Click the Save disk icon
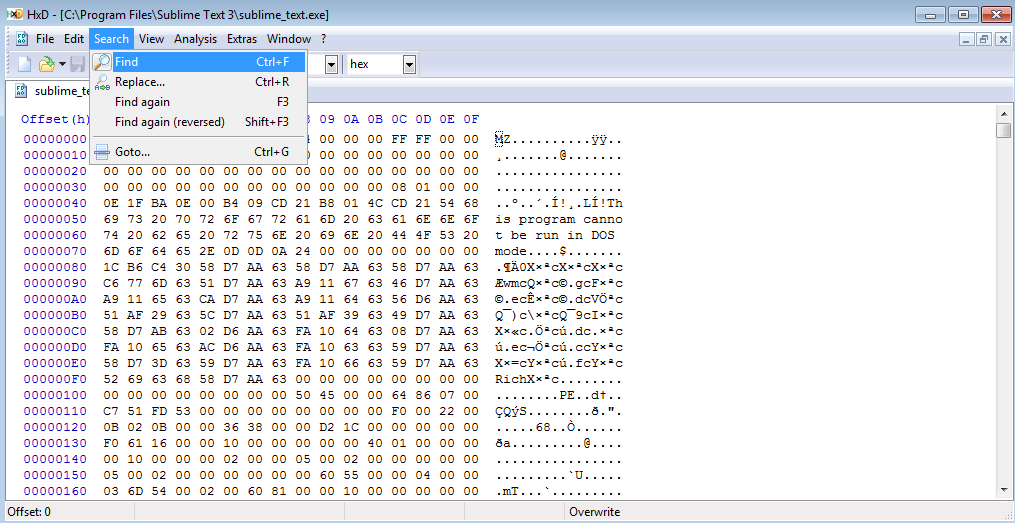The width and height of the screenshot is (1015, 523). point(78,64)
